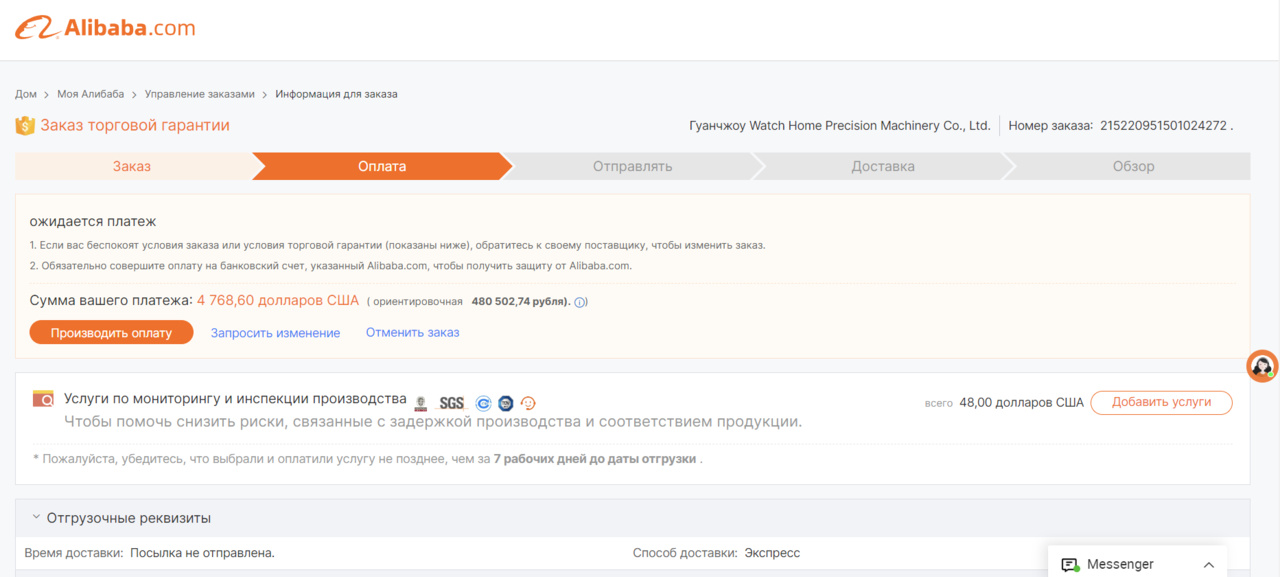Click the Отменить заказ link
This screenshot has height=577, width=1280.
point(412,332)
